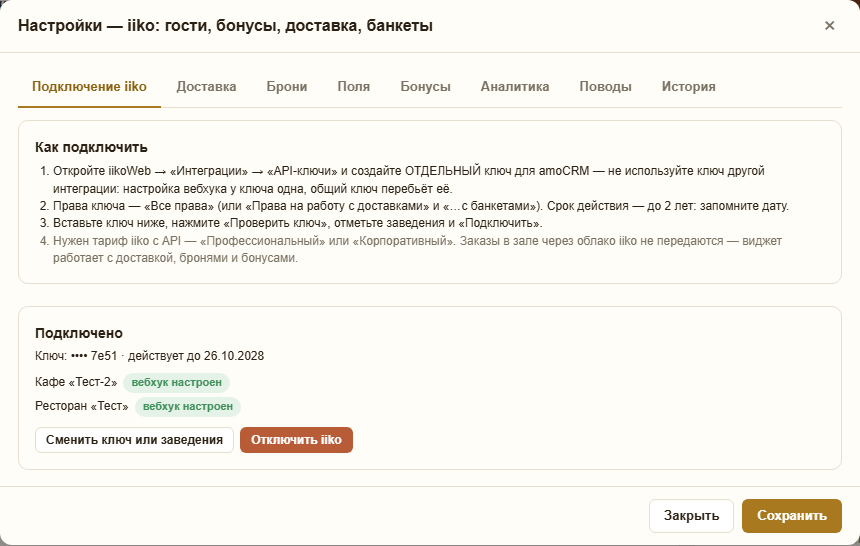
Task: Click the Кафе «Тест-2» venue name
Action: tap(76, 382)
